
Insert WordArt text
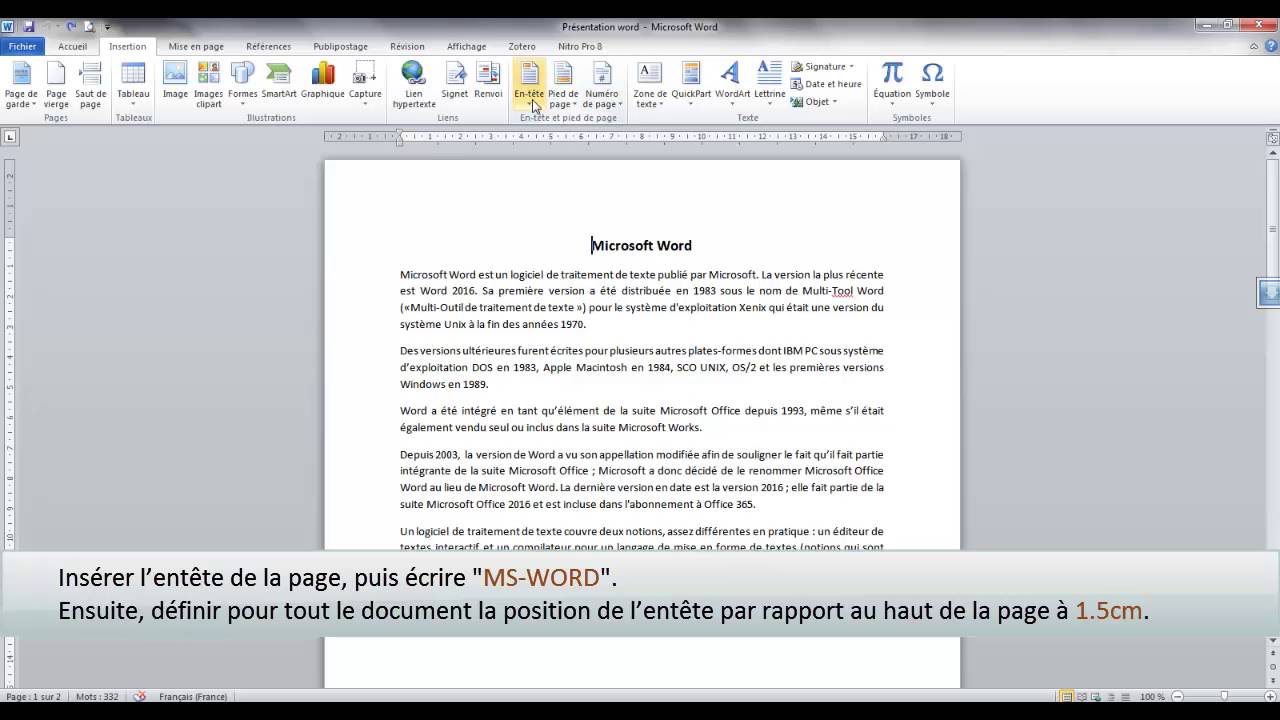[732, 85]
